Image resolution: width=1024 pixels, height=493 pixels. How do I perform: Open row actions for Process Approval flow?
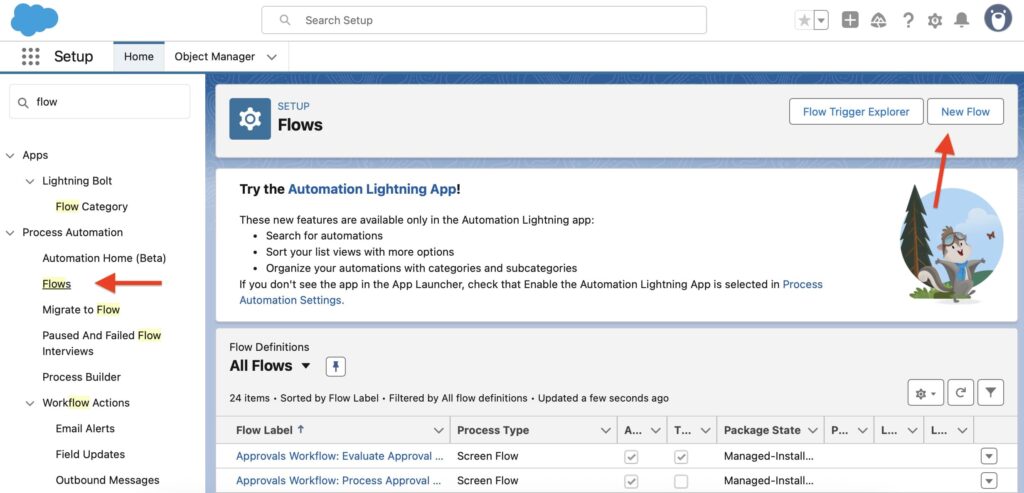[x=989, y=481]
